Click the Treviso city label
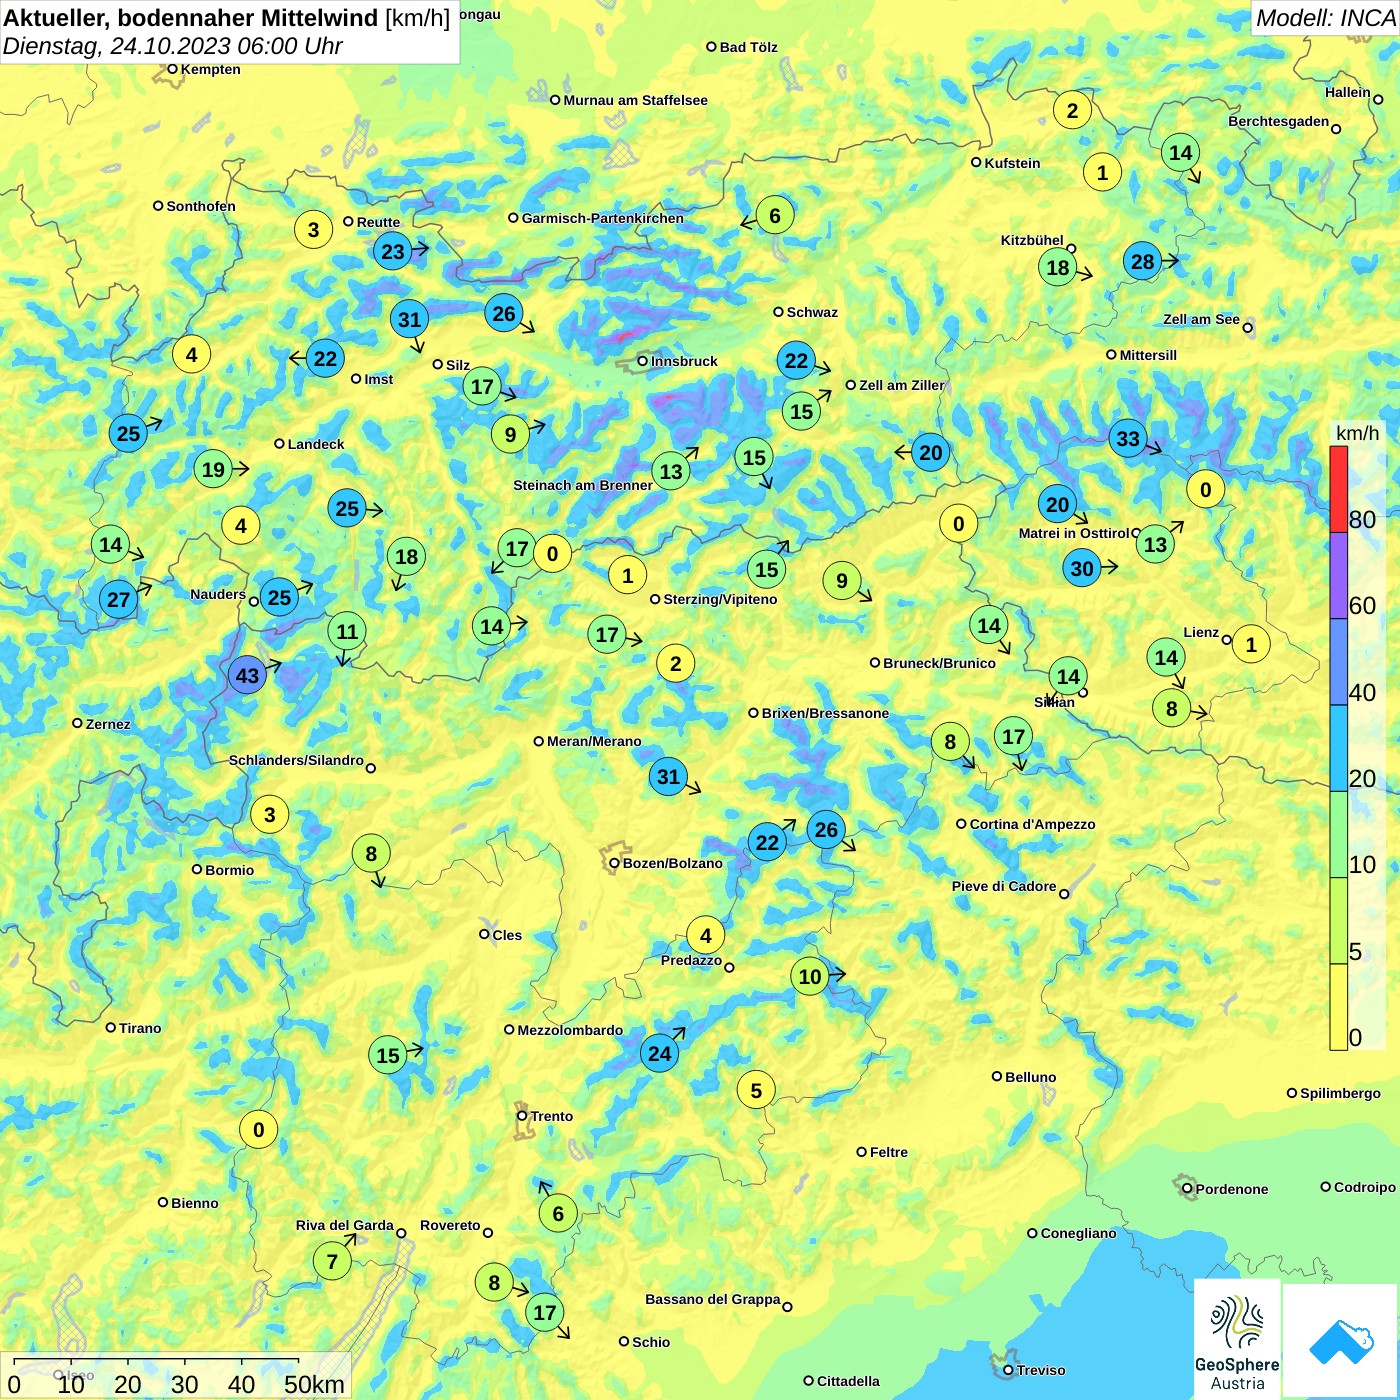This screenshot has height=1400, width=1400. [1040, 1370]
